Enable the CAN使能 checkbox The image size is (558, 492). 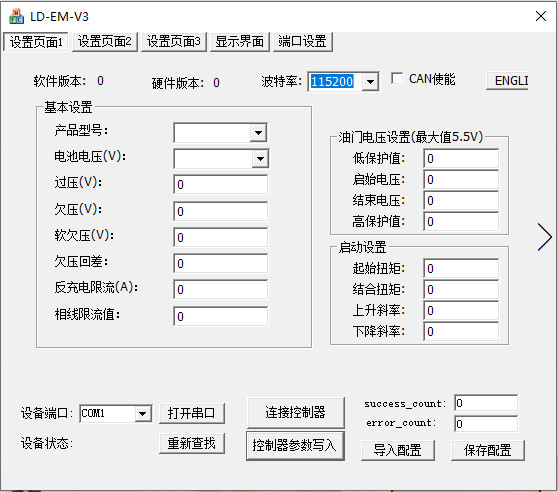397,79
